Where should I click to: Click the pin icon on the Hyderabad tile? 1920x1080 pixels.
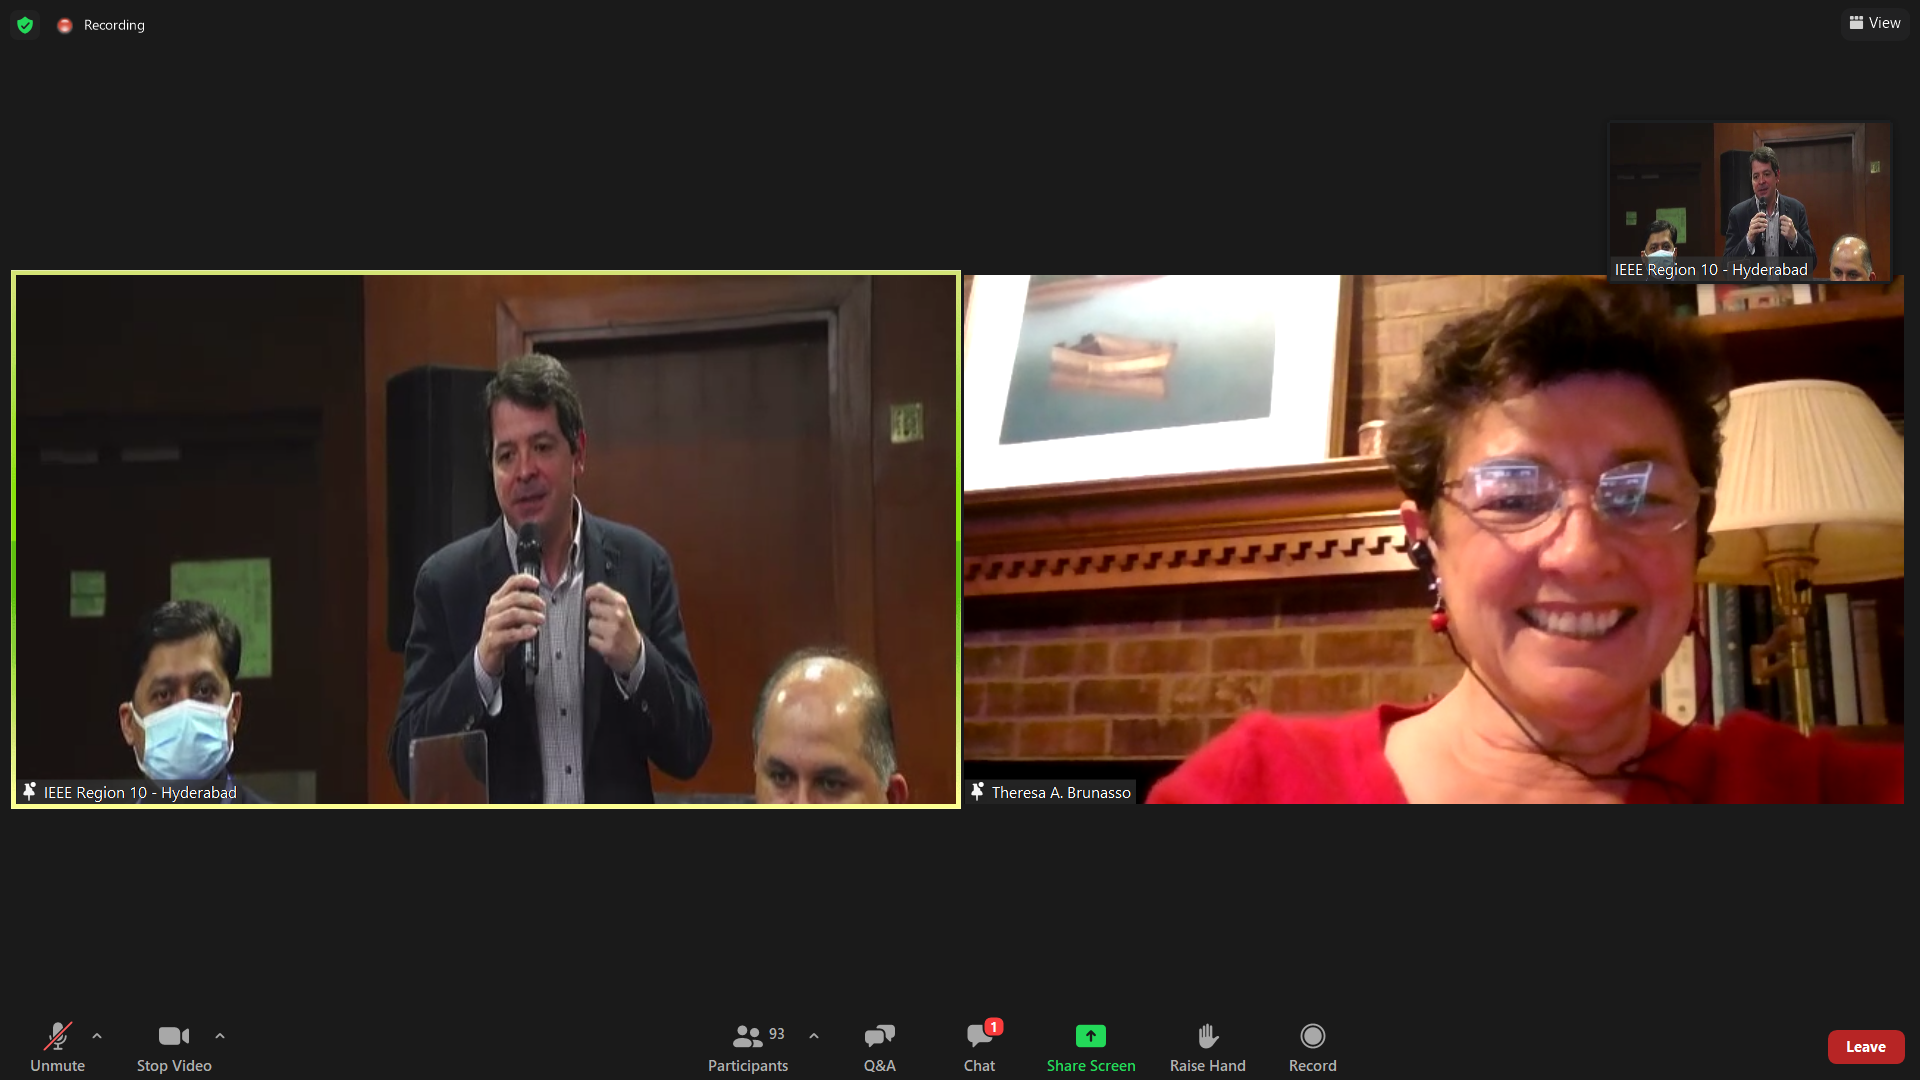click(x=30, y=792)
